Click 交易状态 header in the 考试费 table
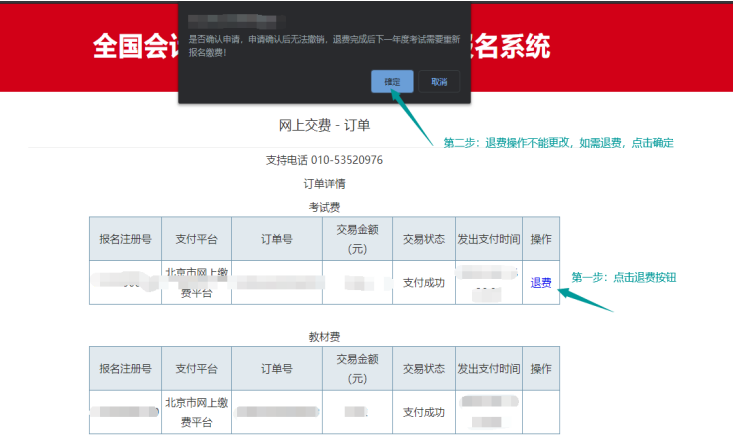 point(423,239)
